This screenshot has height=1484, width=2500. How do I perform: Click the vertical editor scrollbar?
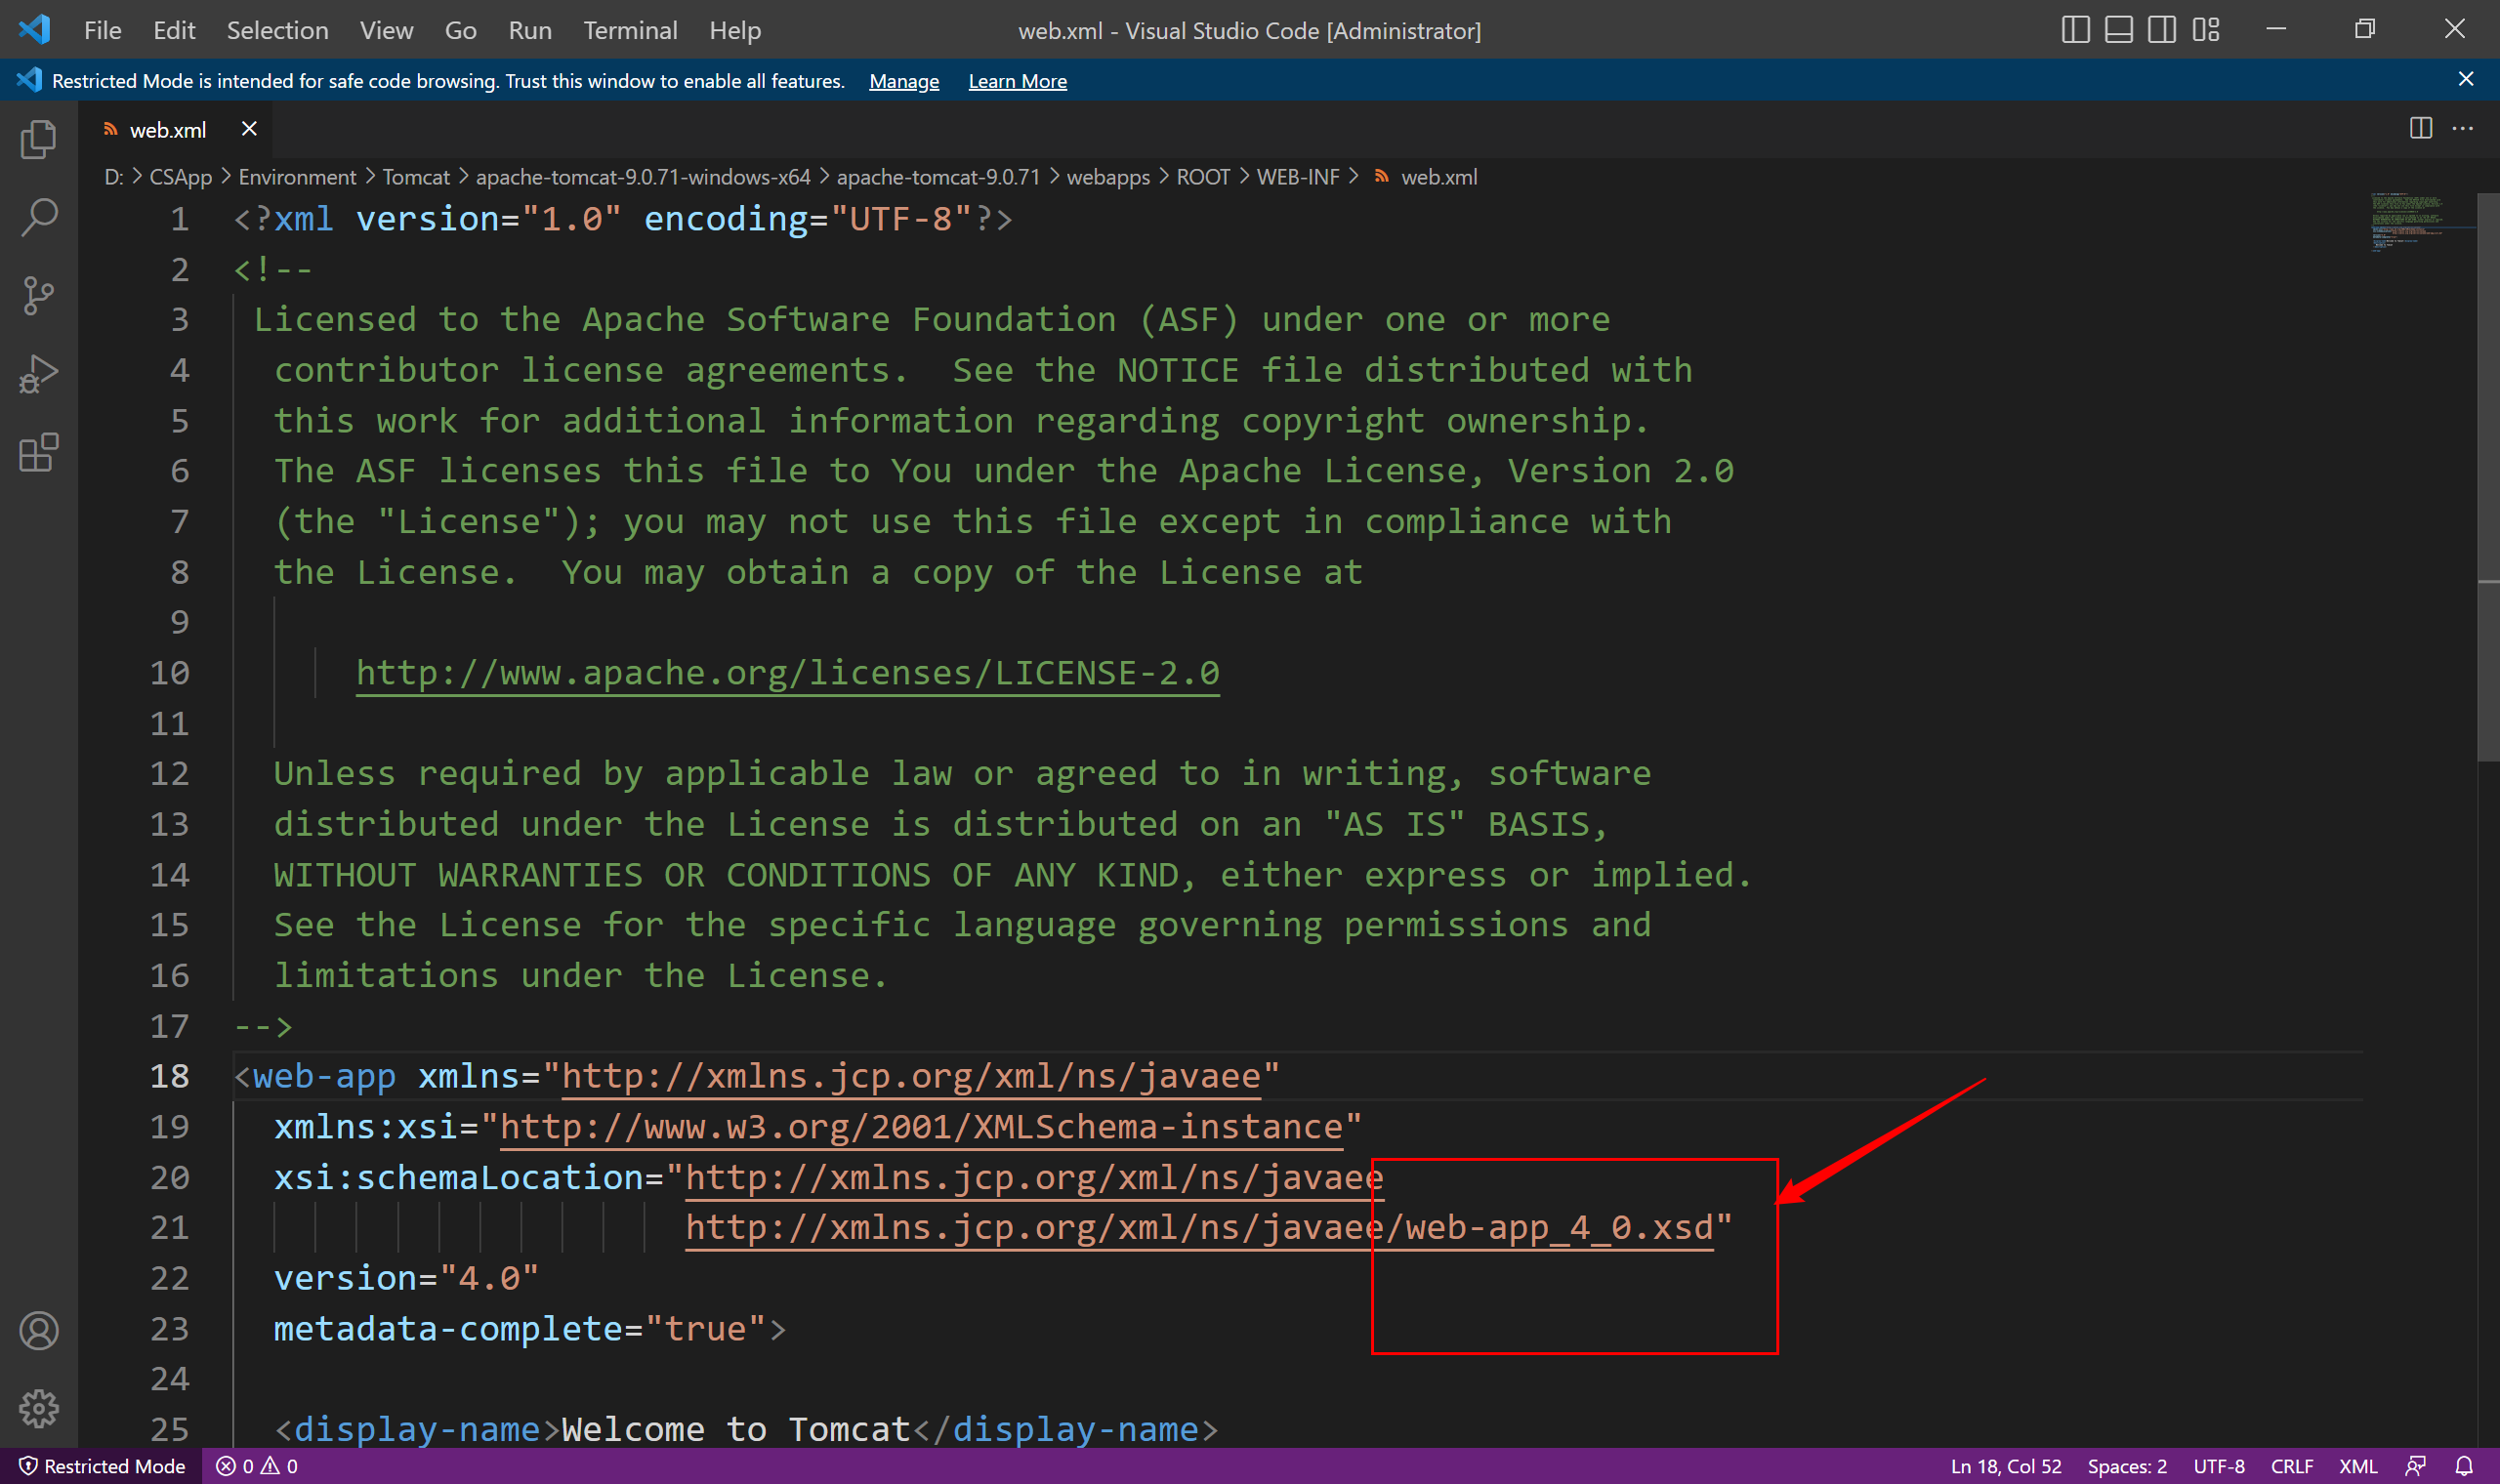click(2488, 478)
